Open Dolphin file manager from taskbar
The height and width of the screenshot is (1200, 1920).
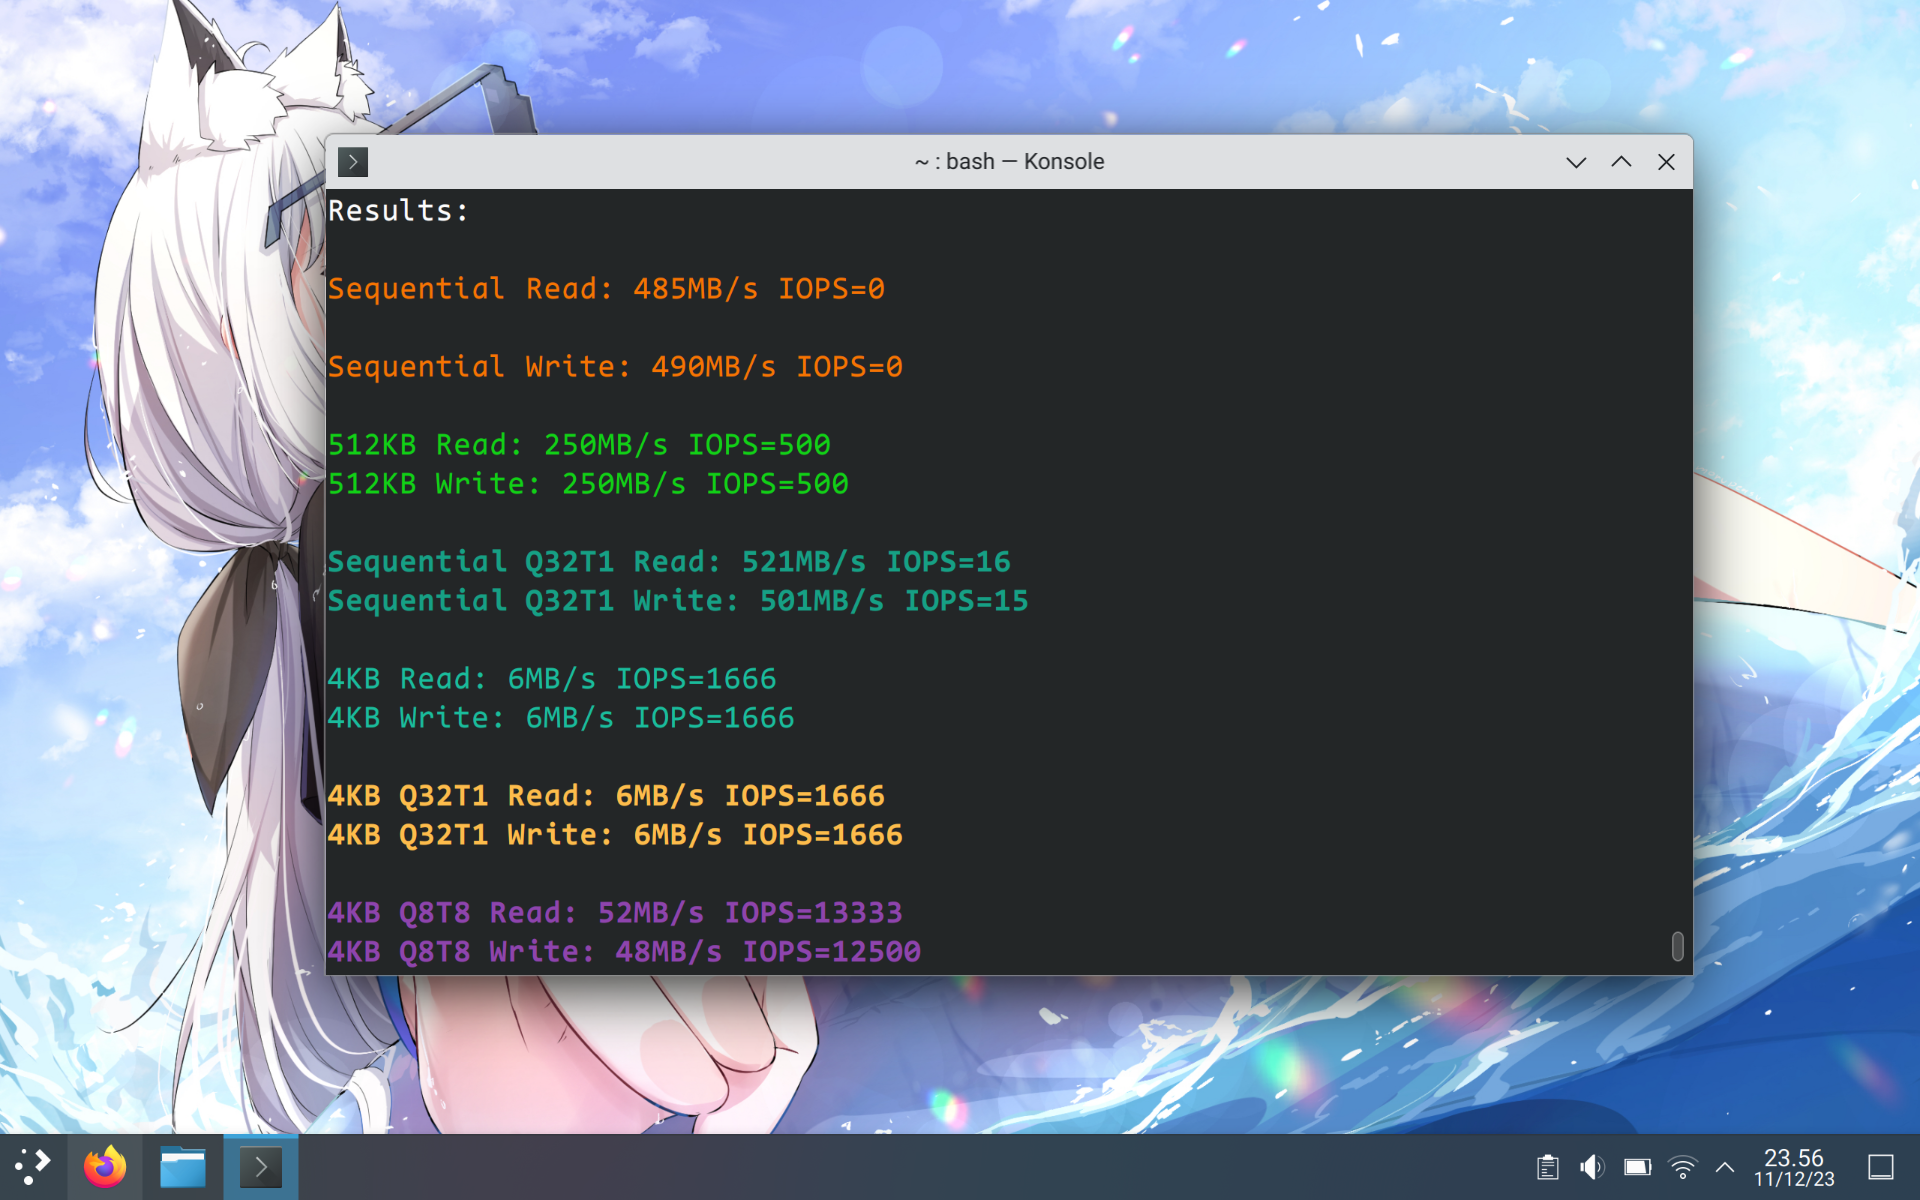[183, 1167]
